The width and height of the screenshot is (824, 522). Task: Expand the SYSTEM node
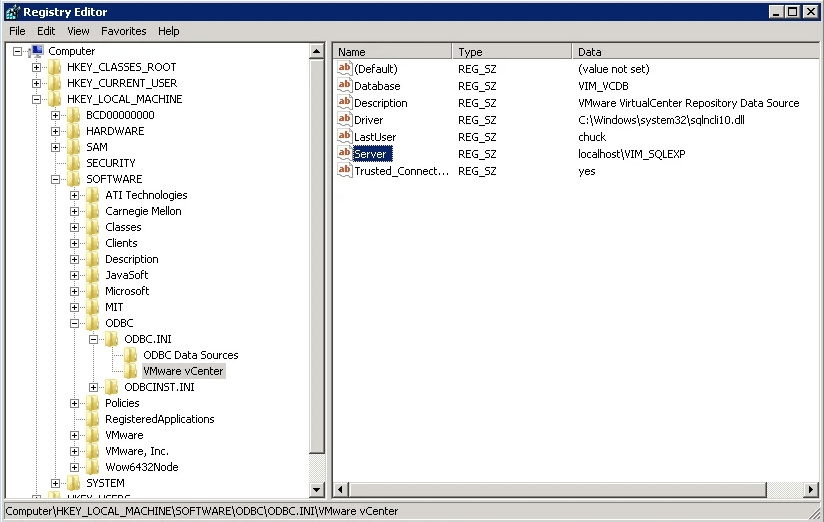pyautogui.click(x=55, y=483)
